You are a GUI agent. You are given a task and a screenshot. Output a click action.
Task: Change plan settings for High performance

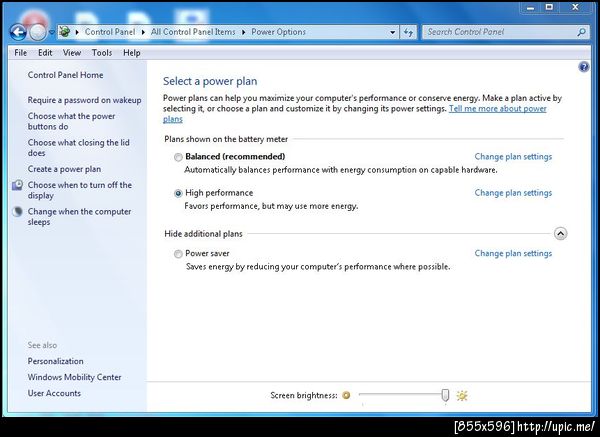point(513,193)
